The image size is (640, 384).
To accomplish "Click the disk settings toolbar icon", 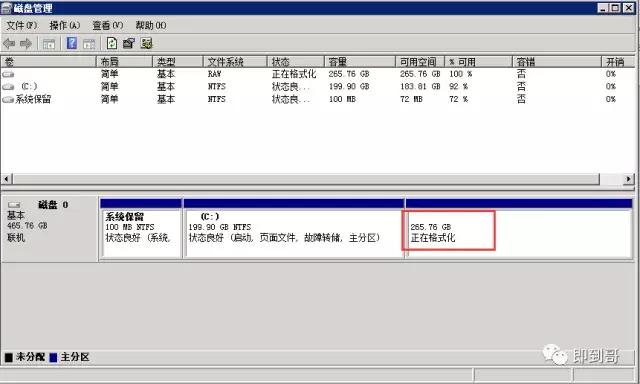I will pos(146,43).
